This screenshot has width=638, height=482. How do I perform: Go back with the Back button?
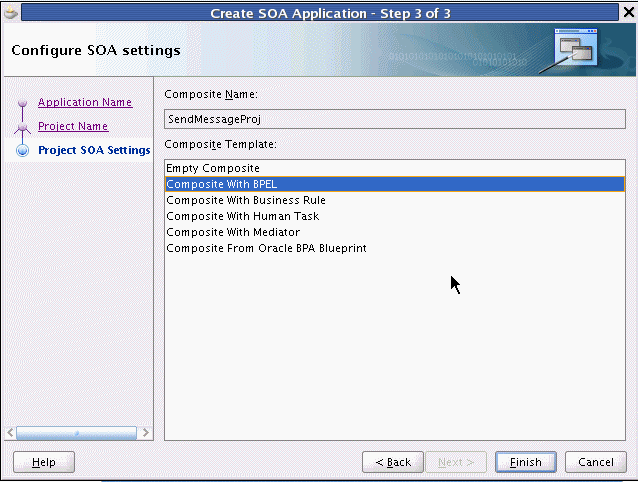click(393, 462)
